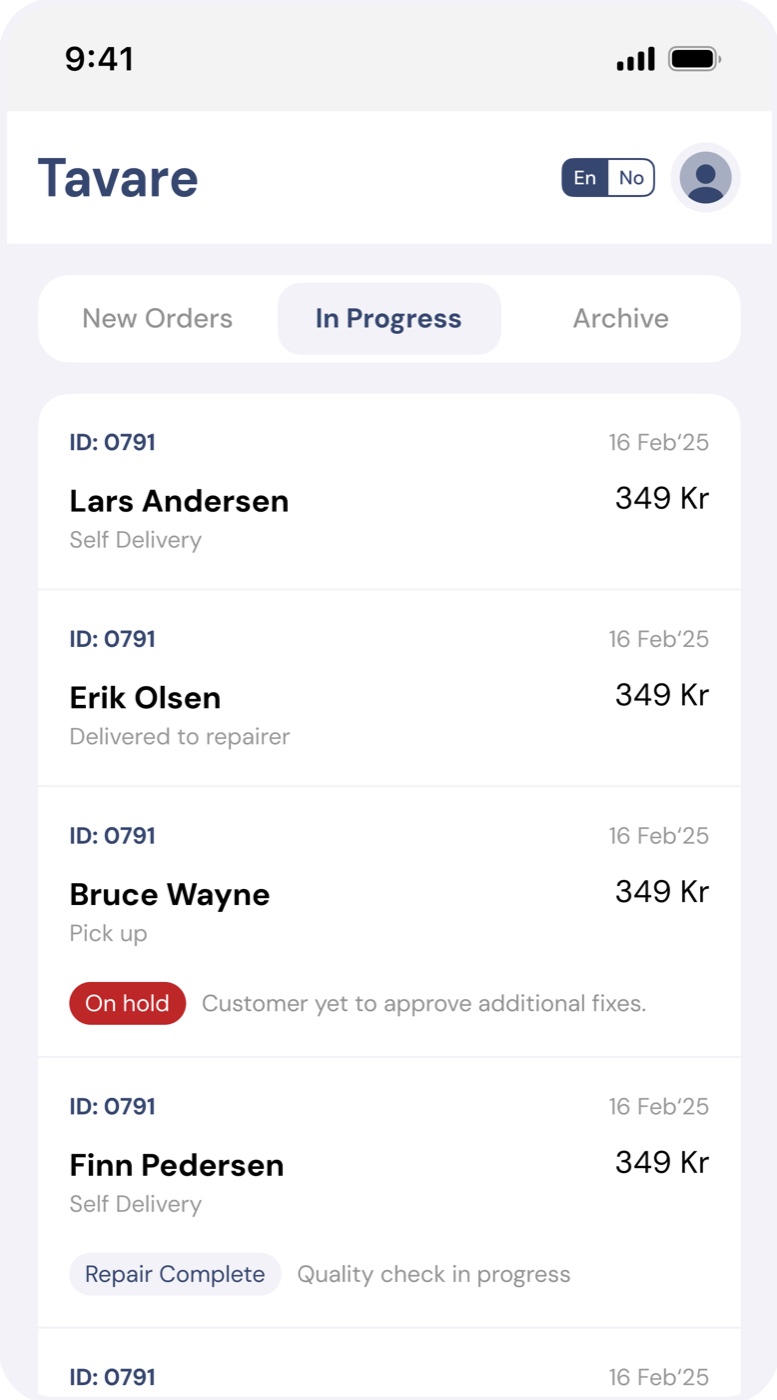Open Finn Pedersen's order card
777x1400 pixels.
click(389, 1193)
